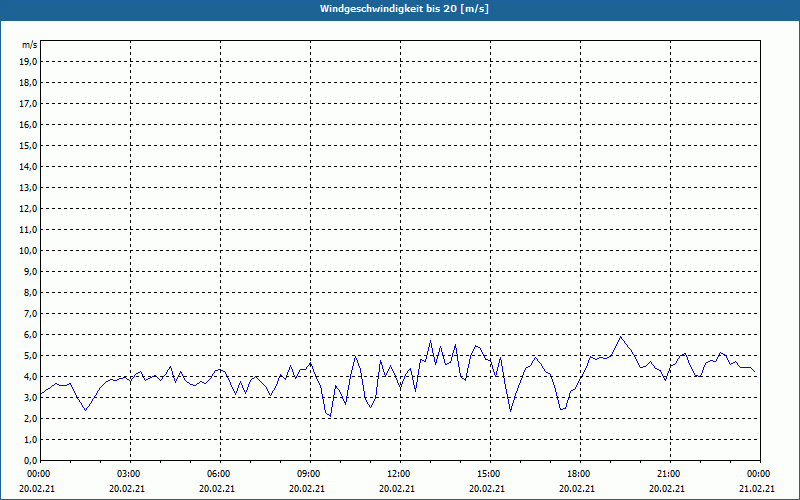The image size is (800, 500).
Task: Click the wind speed dip near 15:40
Action: (510, 411)
